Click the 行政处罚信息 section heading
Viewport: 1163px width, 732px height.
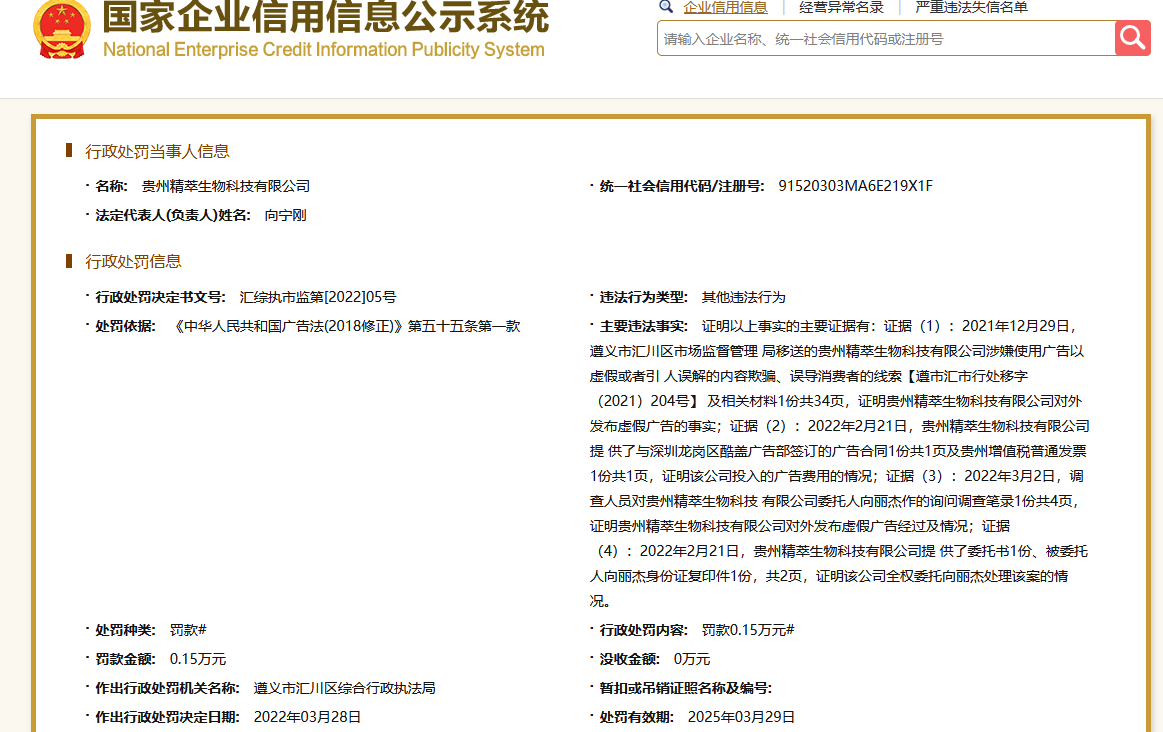134,261
